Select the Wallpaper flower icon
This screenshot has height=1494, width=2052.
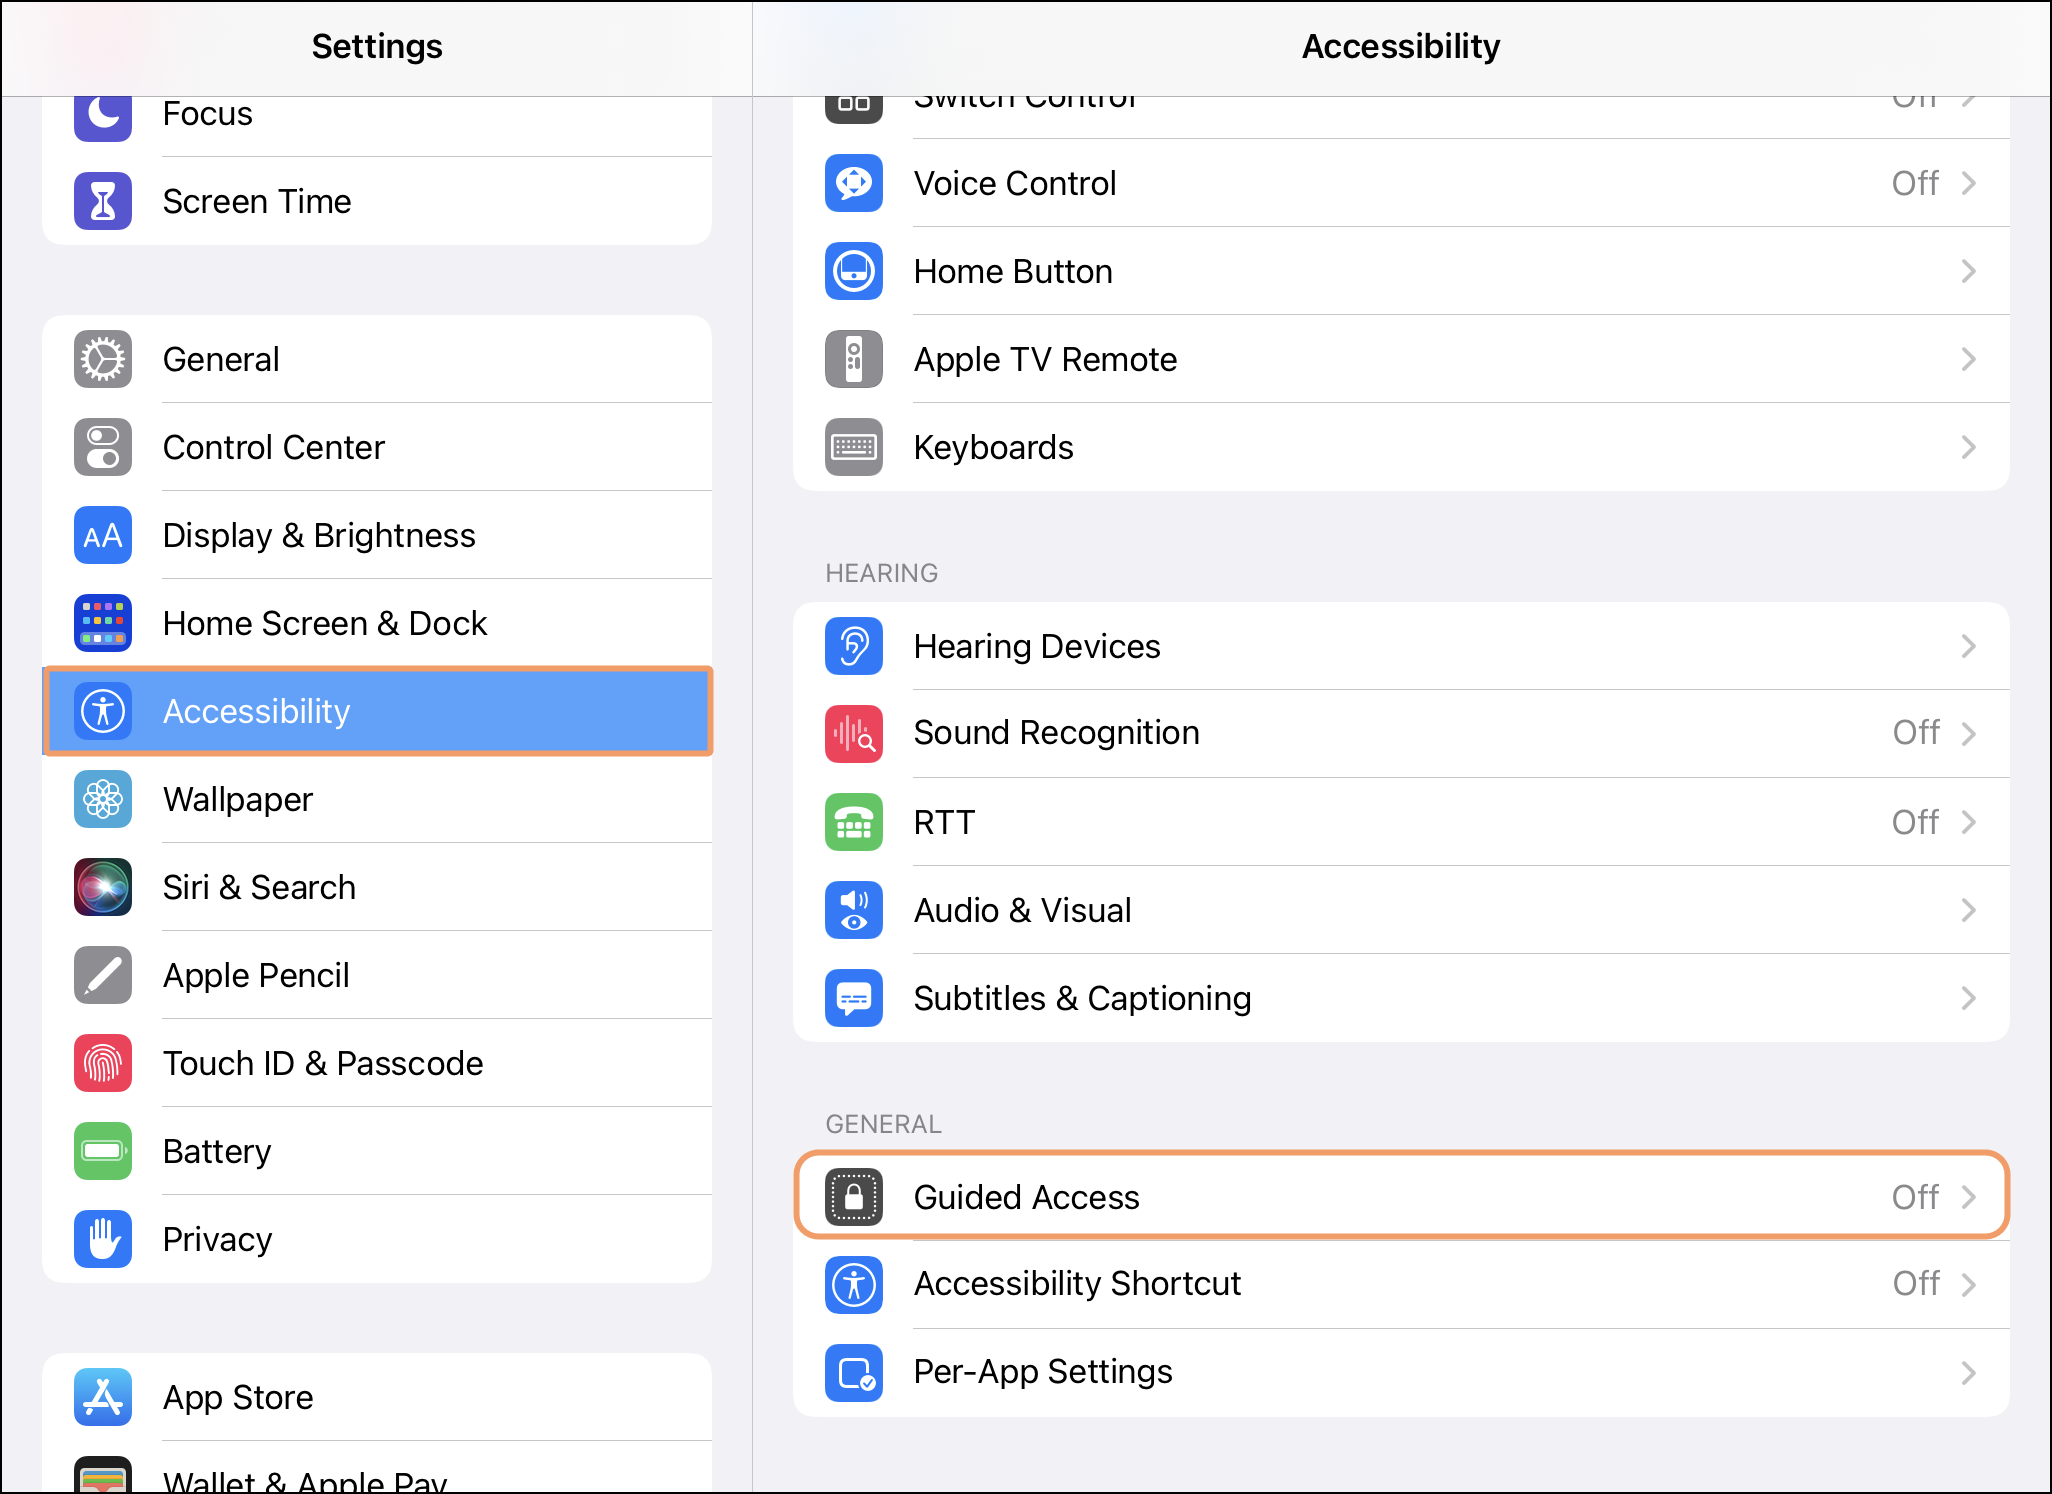point(103,799)
